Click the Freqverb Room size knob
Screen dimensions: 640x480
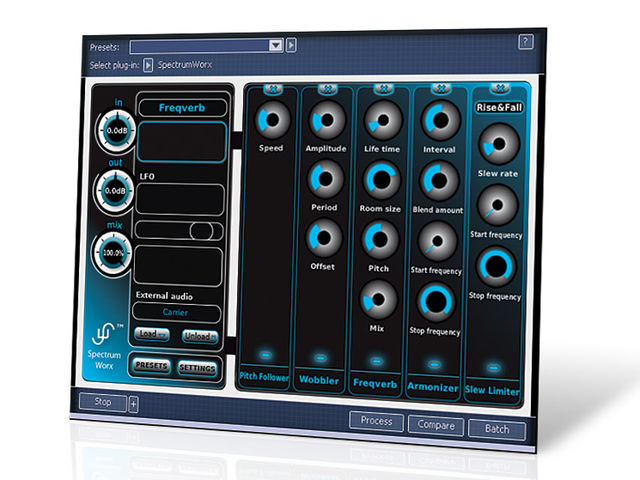click(x=382, y=180)
